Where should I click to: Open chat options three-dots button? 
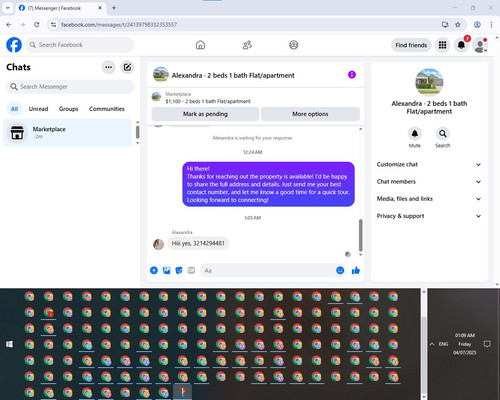tap(108, 67)
